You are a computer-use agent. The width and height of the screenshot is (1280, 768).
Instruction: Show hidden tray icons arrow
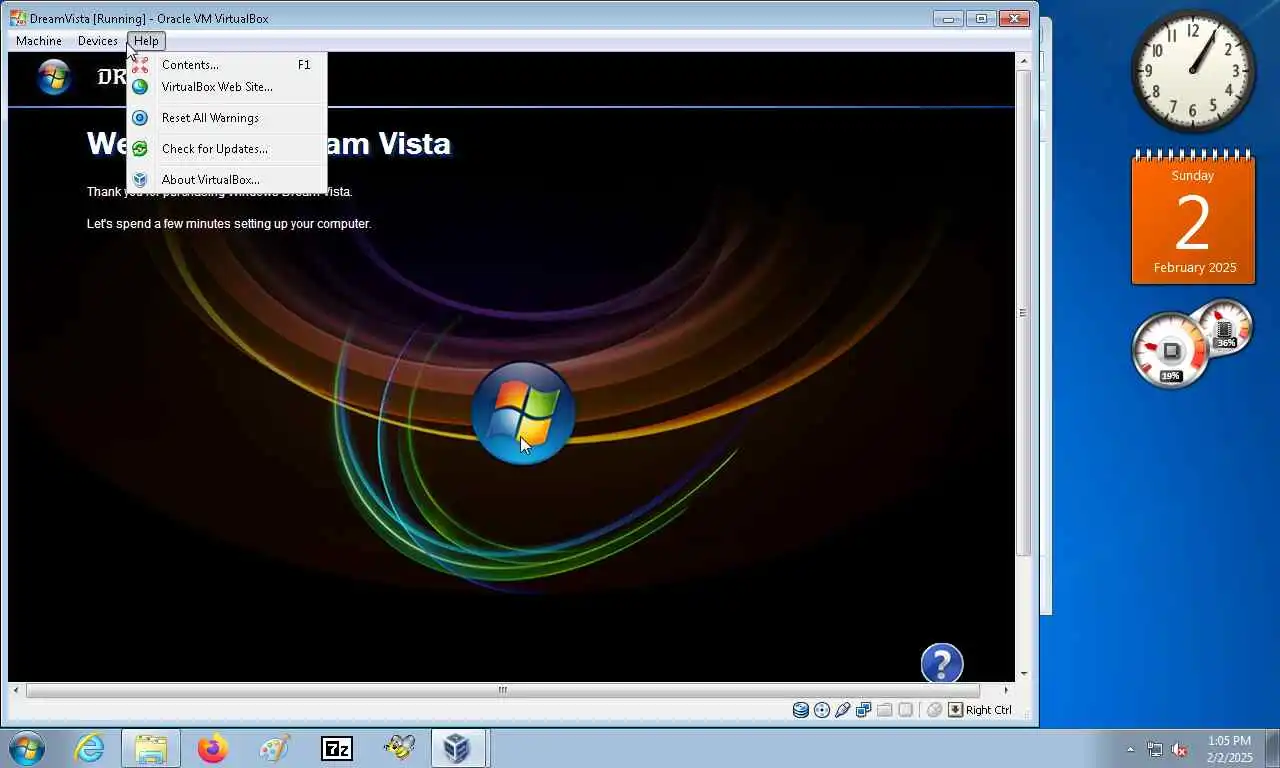pos(1131,749)
